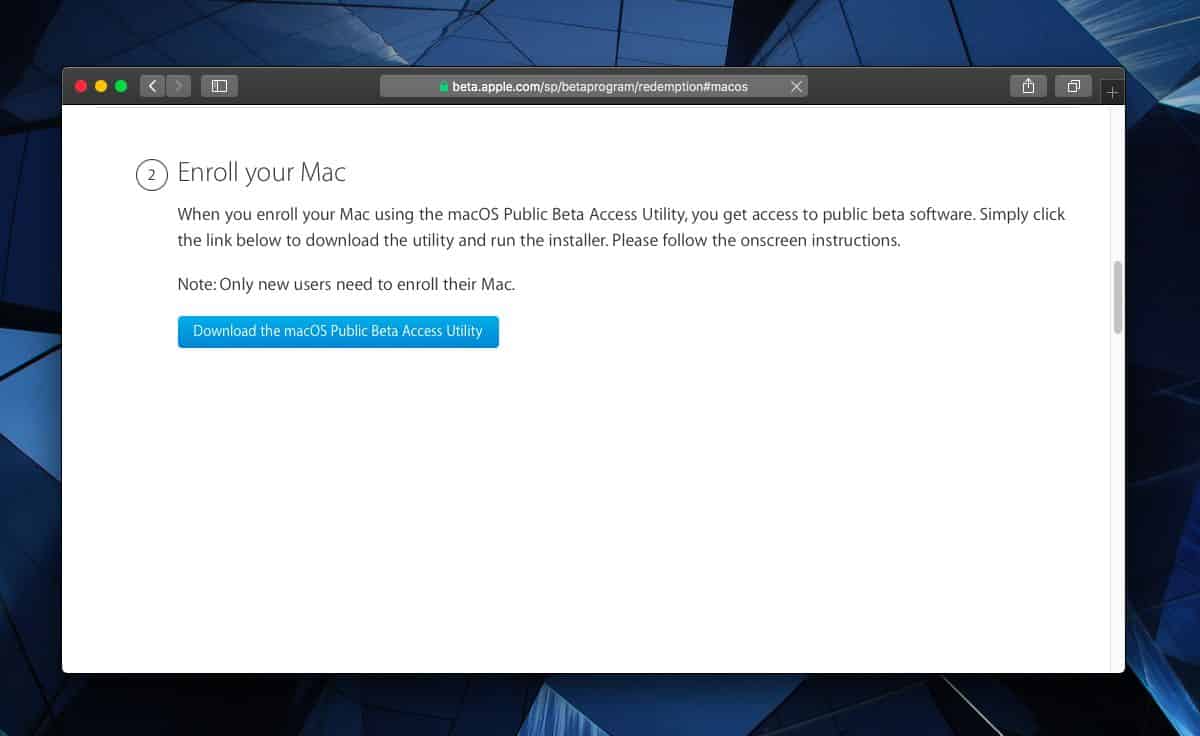Click the 'Enroll your Mac' heading
Viewport: 1200px width, 736px height.
261,172
